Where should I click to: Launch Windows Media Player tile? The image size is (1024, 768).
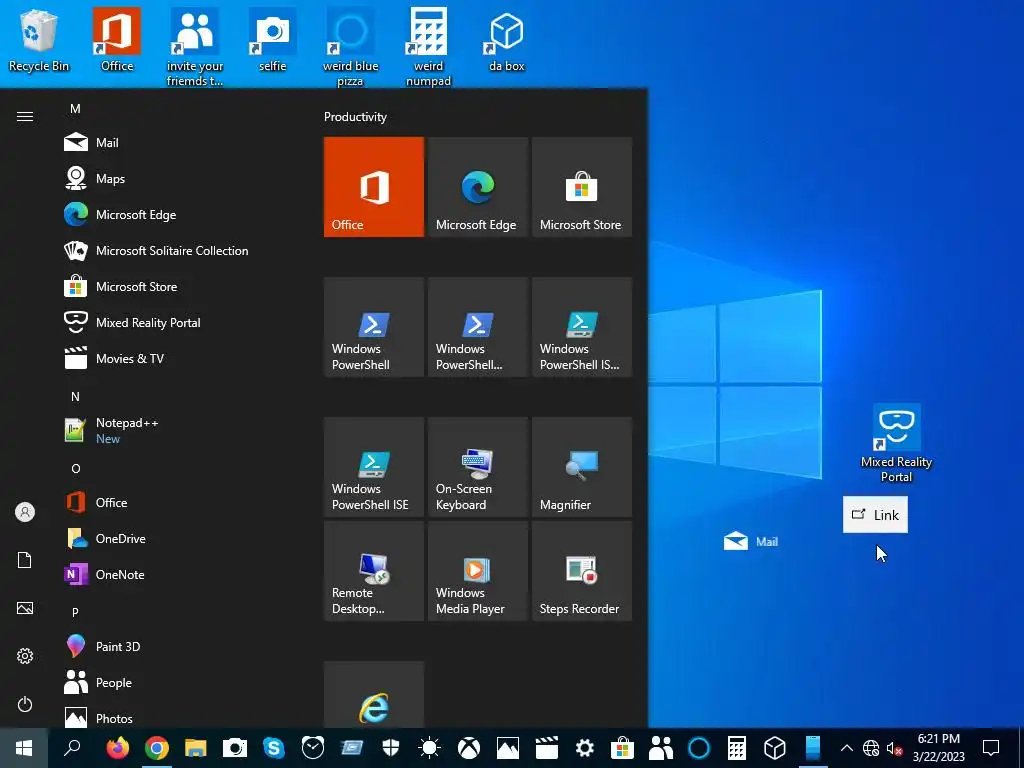coord(477,571)
